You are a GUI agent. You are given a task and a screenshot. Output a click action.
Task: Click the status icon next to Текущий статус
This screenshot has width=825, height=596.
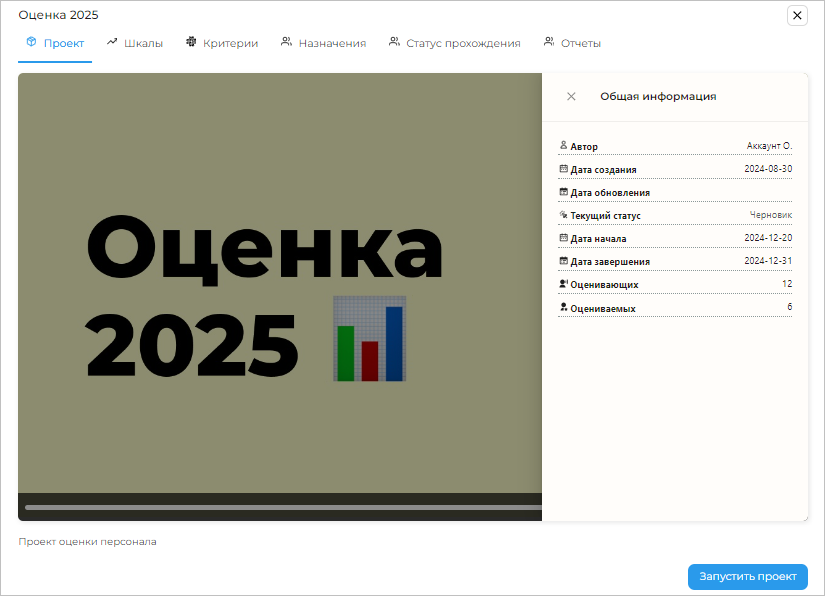click(563, 215)
